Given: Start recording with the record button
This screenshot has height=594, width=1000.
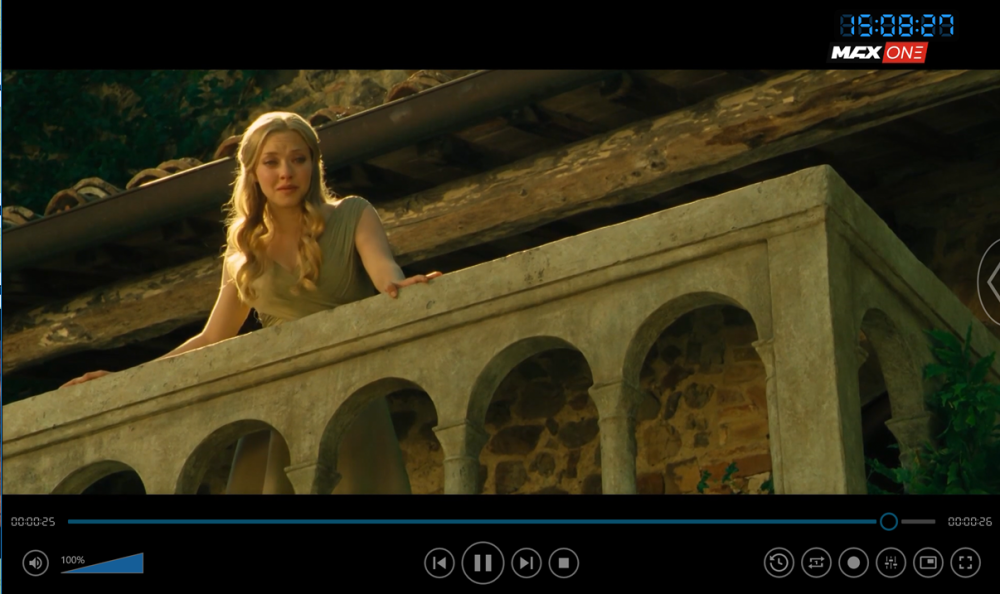Looking at the screenshot, I should [x=853, y=563].
